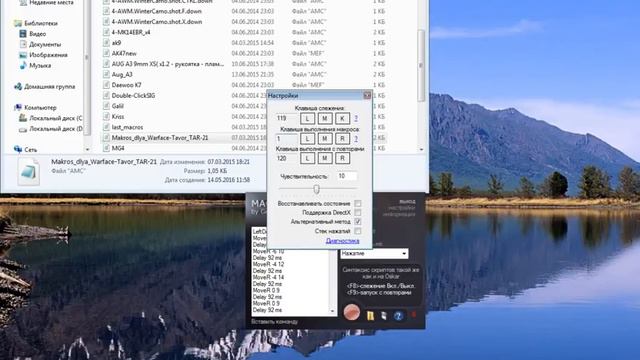Click the Библиотеки icon in navigation pane
The height and width of the screenshot is (360, 640).
(x=18, y=23)
